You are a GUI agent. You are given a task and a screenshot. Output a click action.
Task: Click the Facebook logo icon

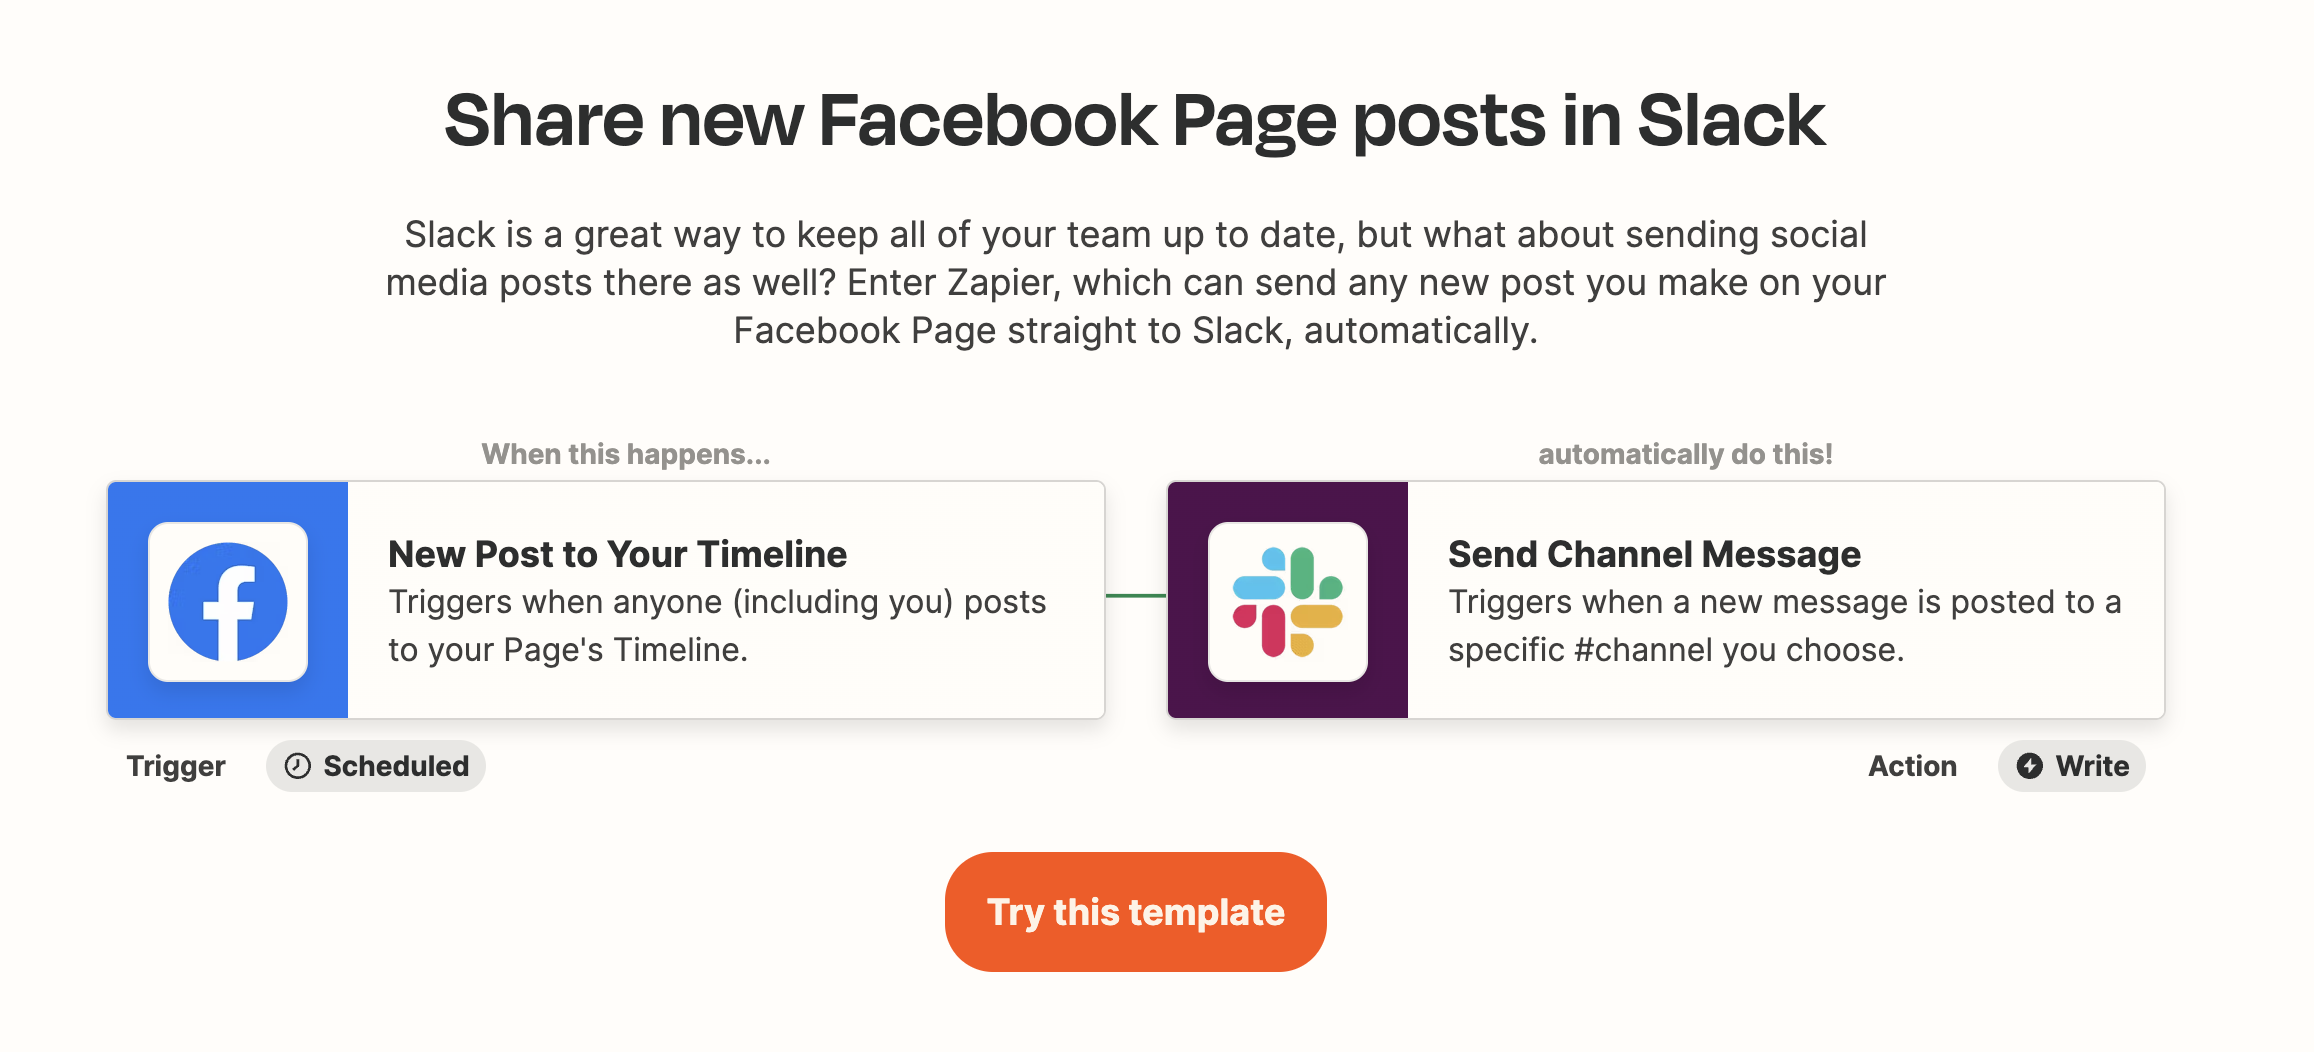[228, 602]
